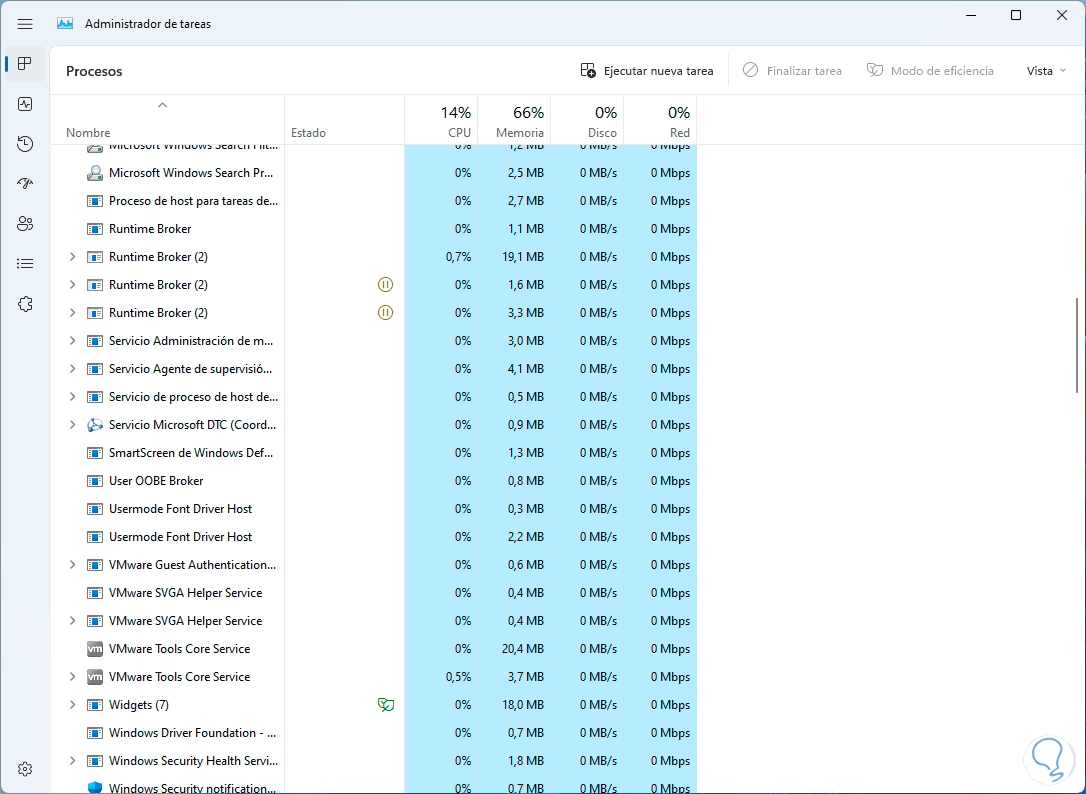Click the Windows Security notification shield icon
1086x794 pixels.
(x=95, y=788)
